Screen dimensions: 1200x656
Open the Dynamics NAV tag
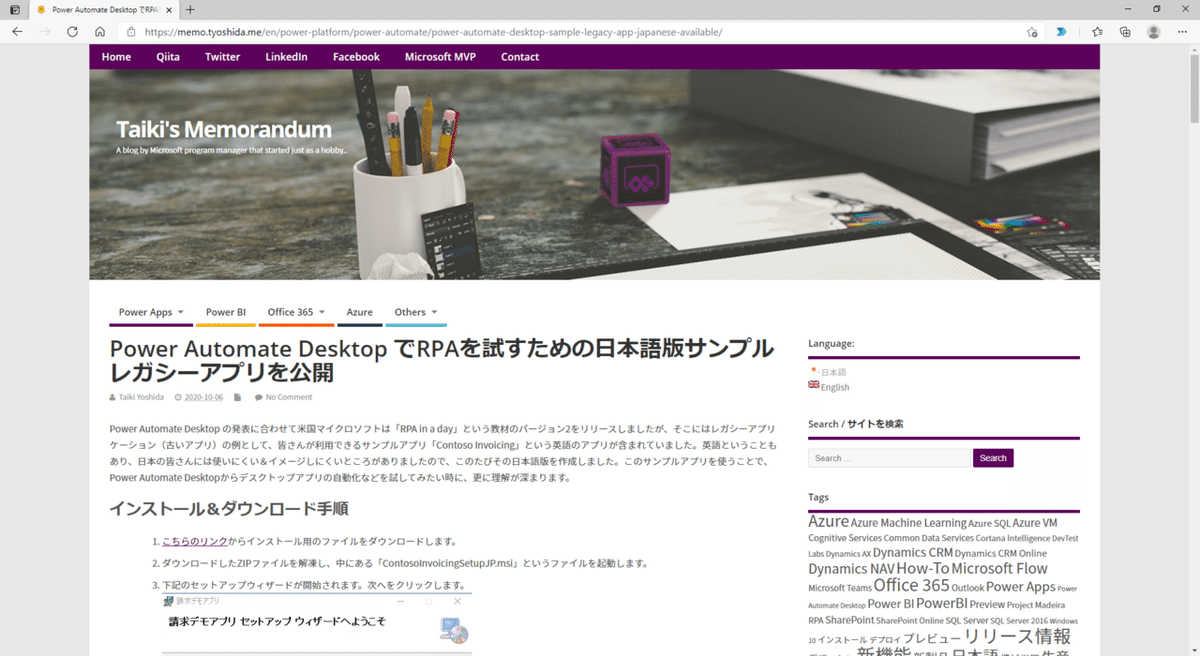pyautogui.click(x=851, y=568)
